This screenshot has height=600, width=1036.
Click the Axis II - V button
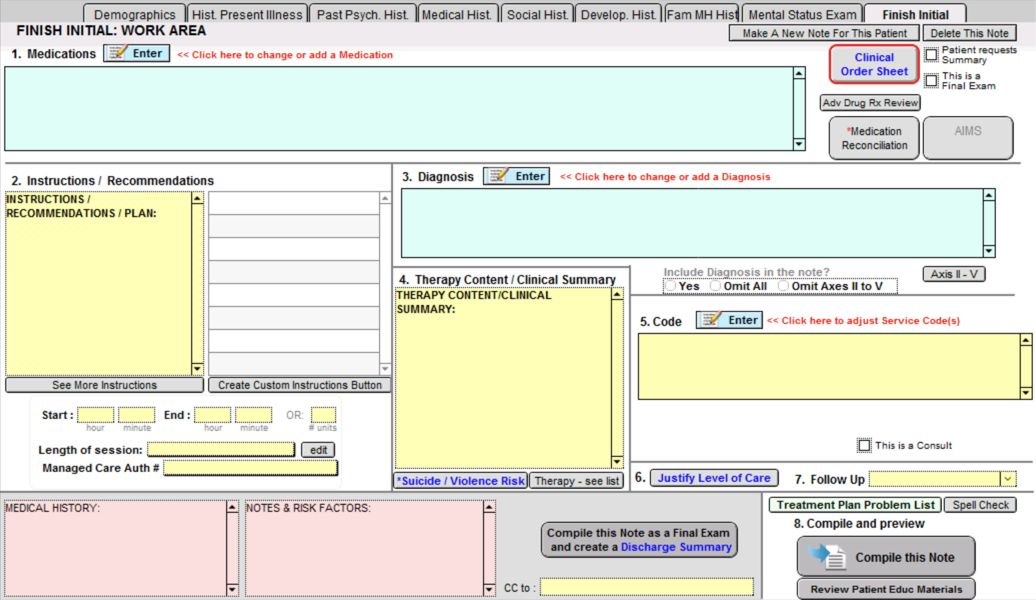pyautogui.click(x=953, y=274)
